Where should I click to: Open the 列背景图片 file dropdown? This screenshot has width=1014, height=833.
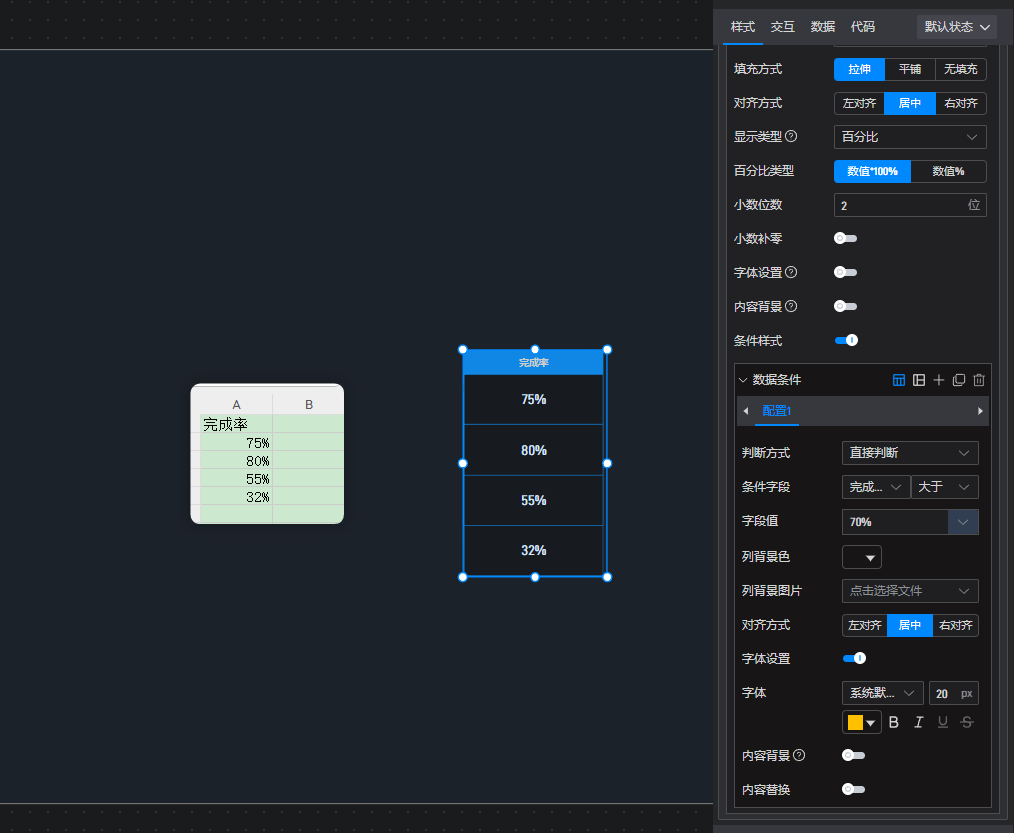click(910, 591)
